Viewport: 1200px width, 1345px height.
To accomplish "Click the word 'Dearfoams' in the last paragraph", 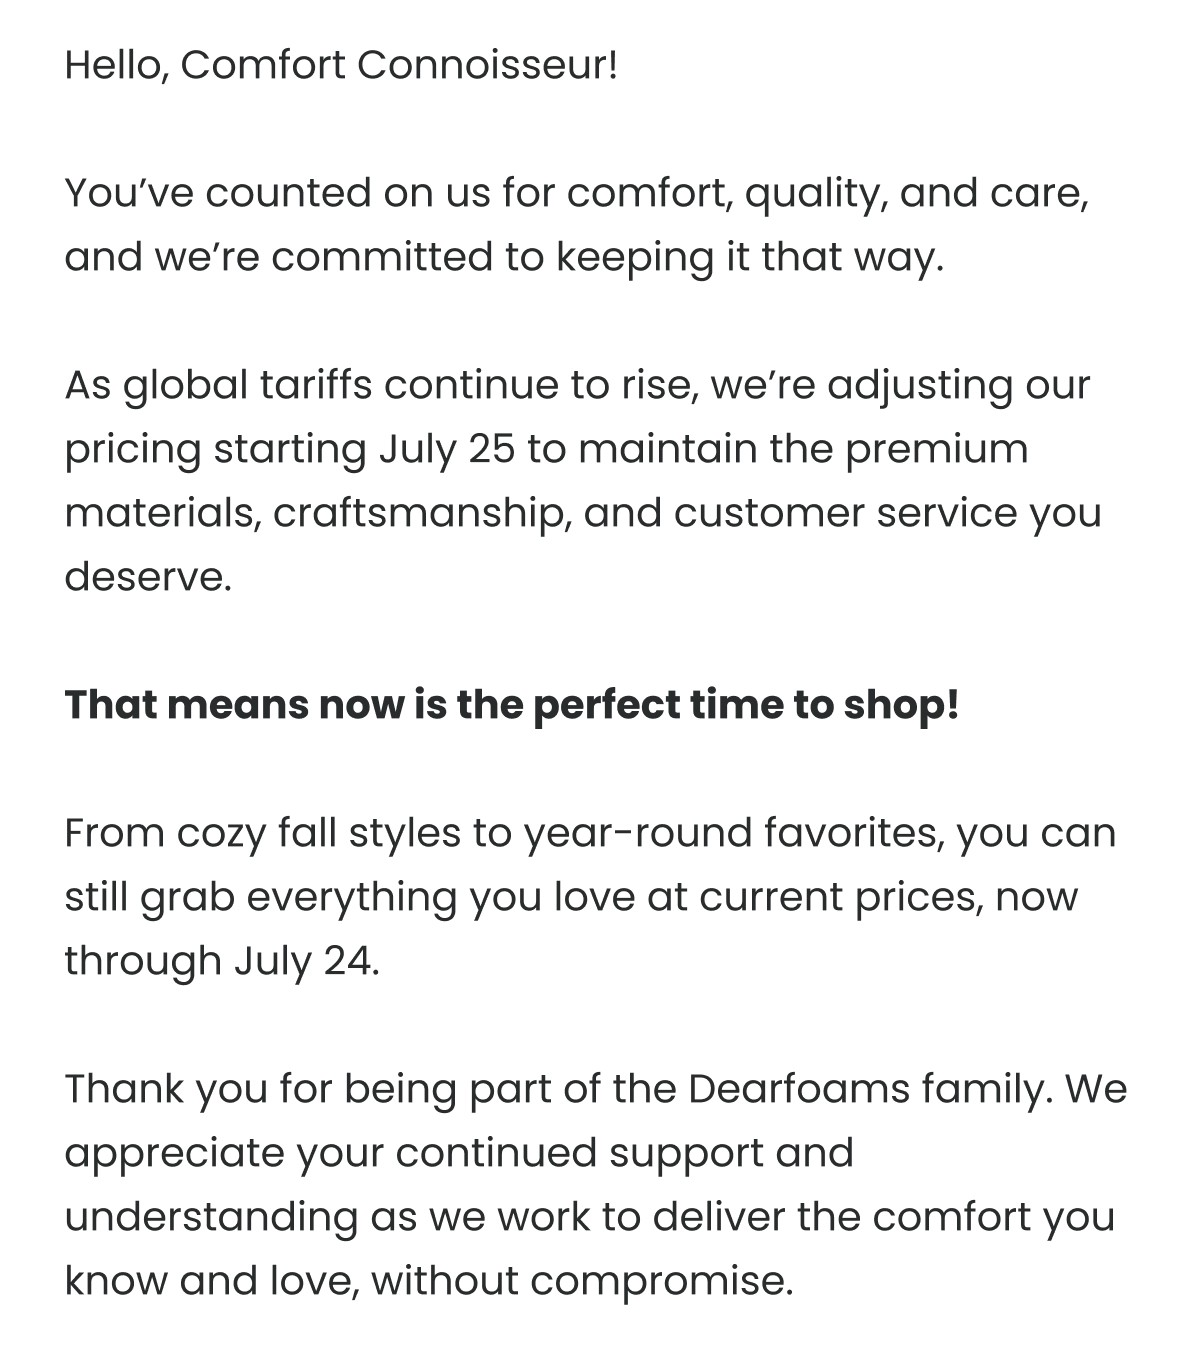I will pyautogui.click(x=799, y=1088).
